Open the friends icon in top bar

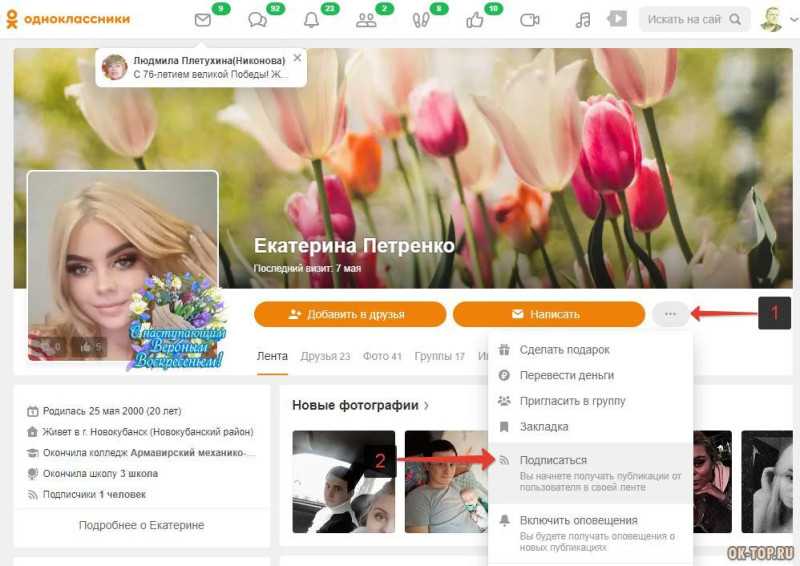pyautogui.click(x=366, y=20)
